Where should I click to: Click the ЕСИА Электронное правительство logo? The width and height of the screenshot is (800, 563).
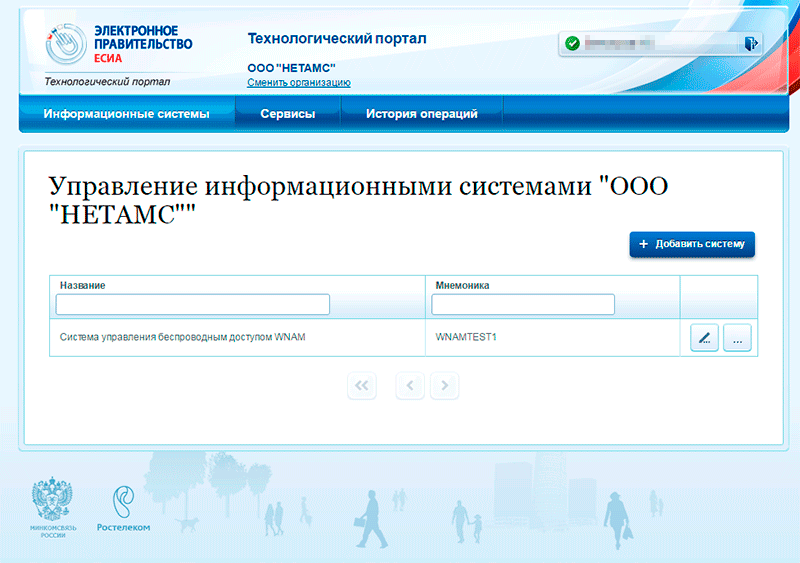pyautogui.click(x=120, y=45)
